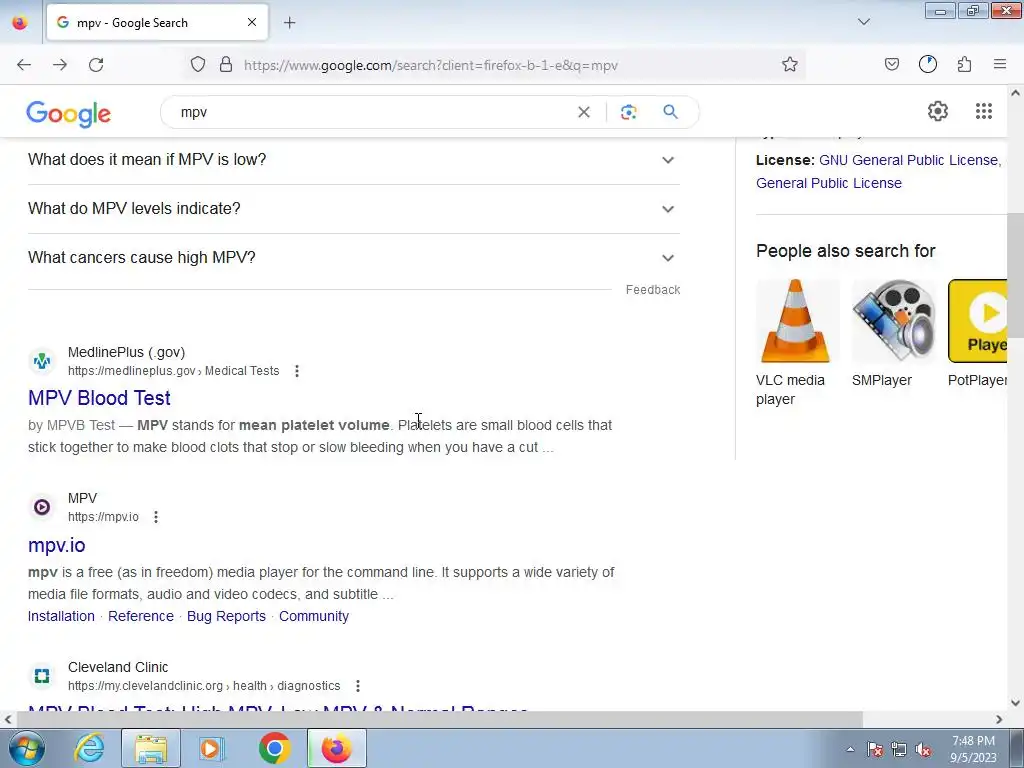Open the Action Center flag icon
The width and height of the screenshot is (1024, 768).
[874, 749]
